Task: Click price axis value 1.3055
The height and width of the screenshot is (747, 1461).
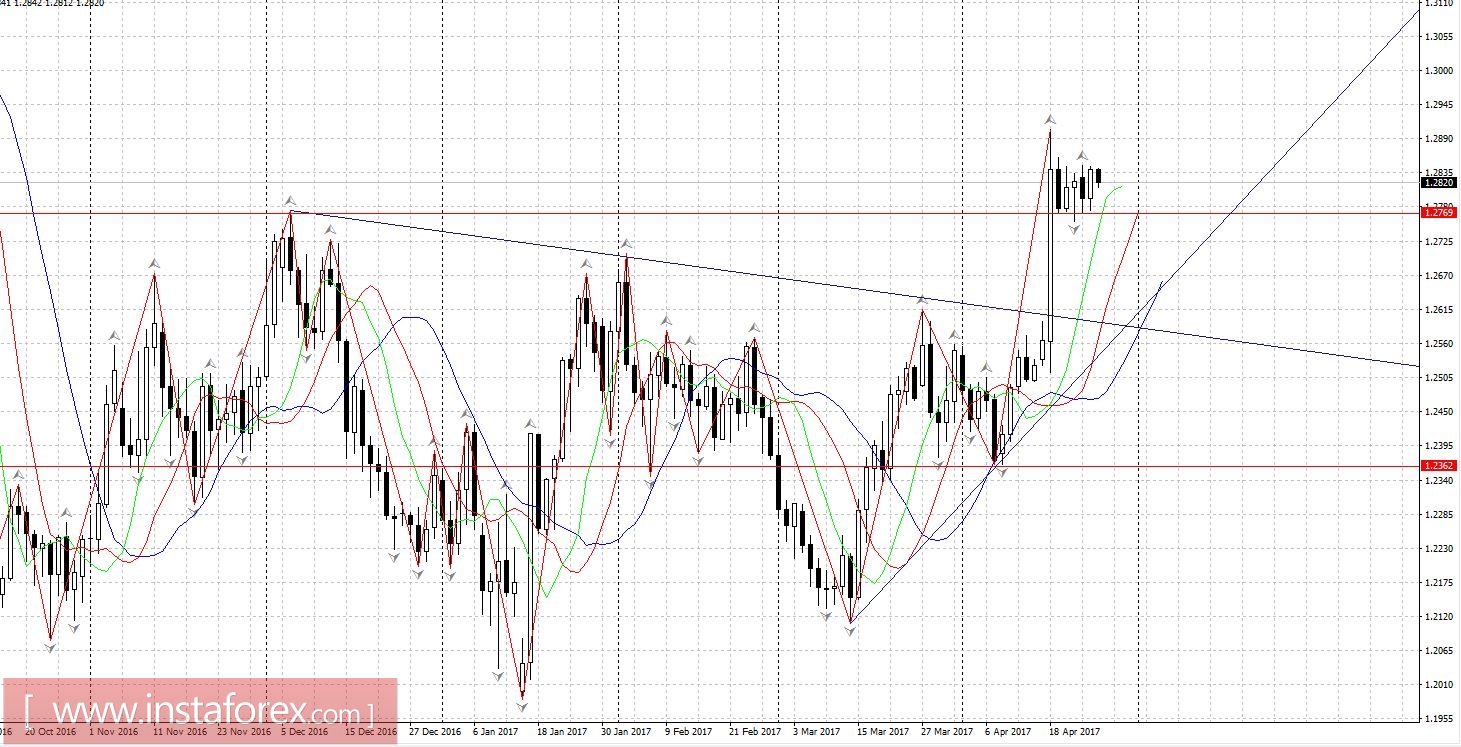Action: point(1439,37)
